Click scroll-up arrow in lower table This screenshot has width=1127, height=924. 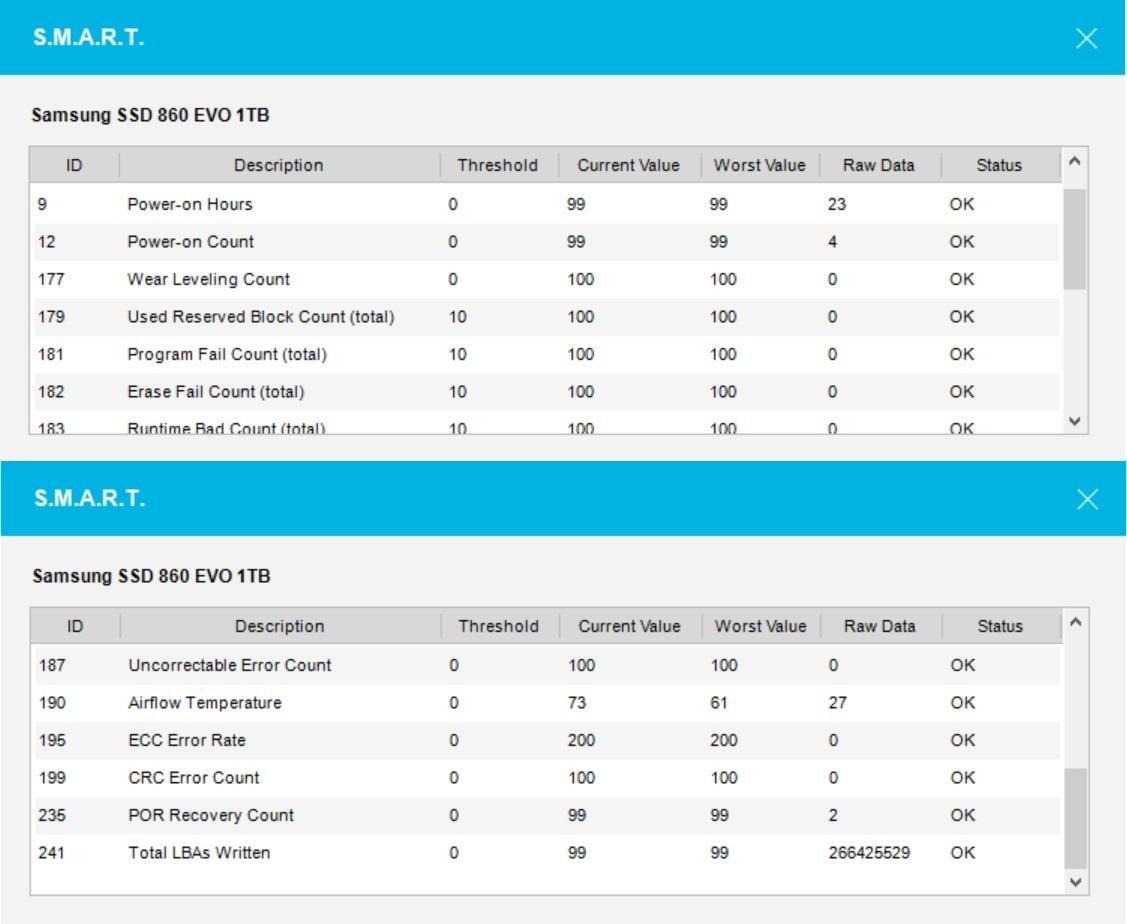(1075, 623)
